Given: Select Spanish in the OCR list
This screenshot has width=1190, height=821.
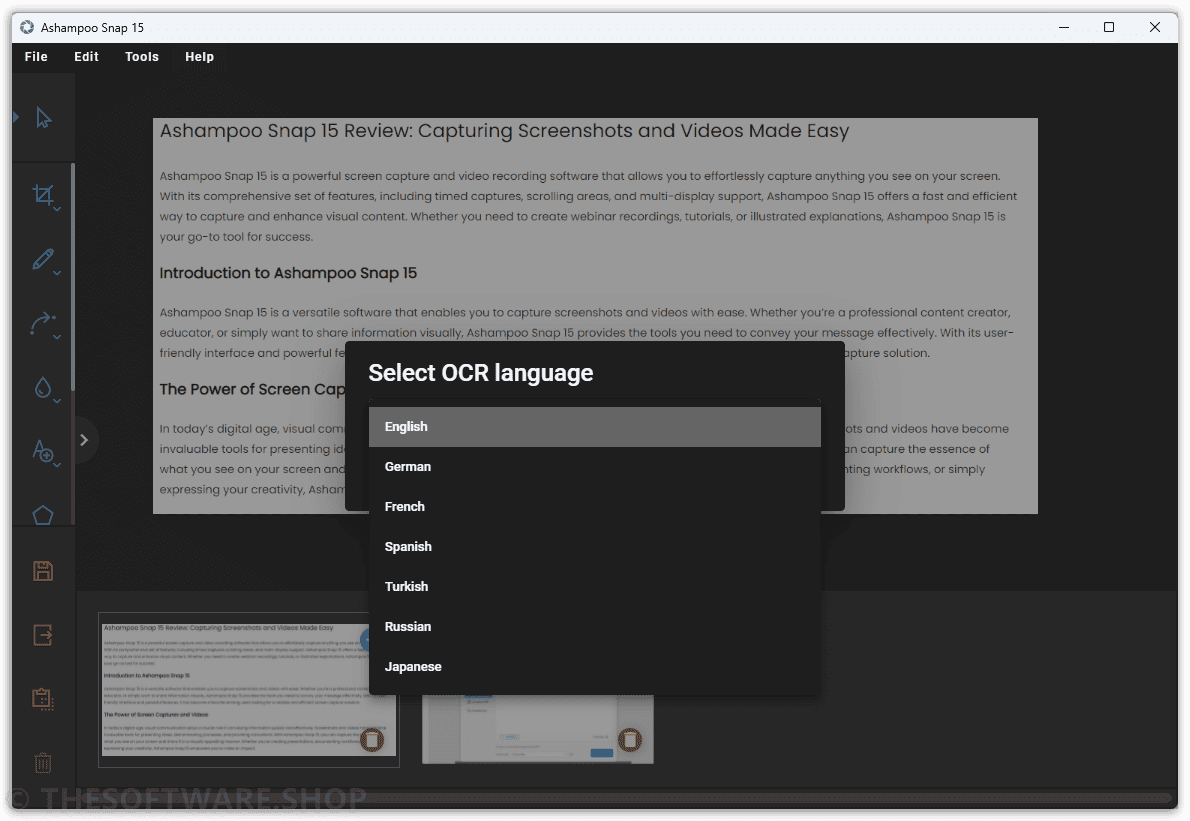Looking at the screenshot, I should click(x=594, y=546).
